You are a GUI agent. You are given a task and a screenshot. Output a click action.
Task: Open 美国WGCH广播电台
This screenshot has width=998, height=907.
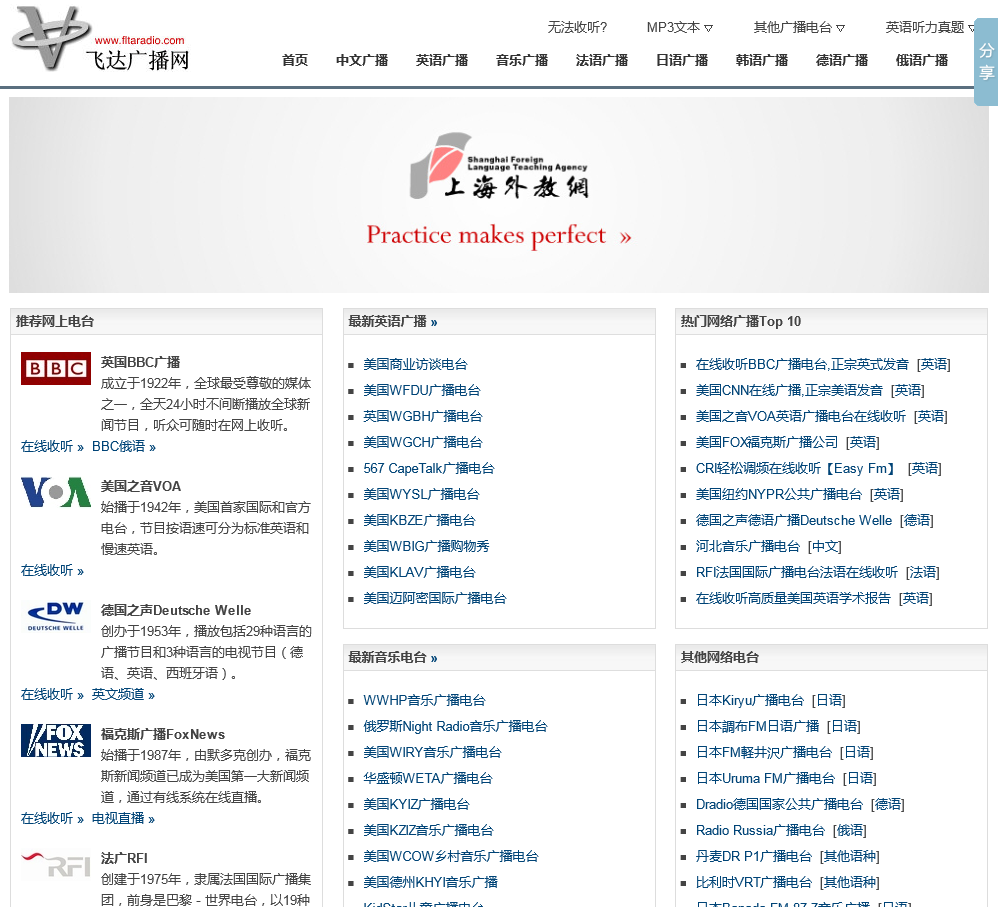423,443
